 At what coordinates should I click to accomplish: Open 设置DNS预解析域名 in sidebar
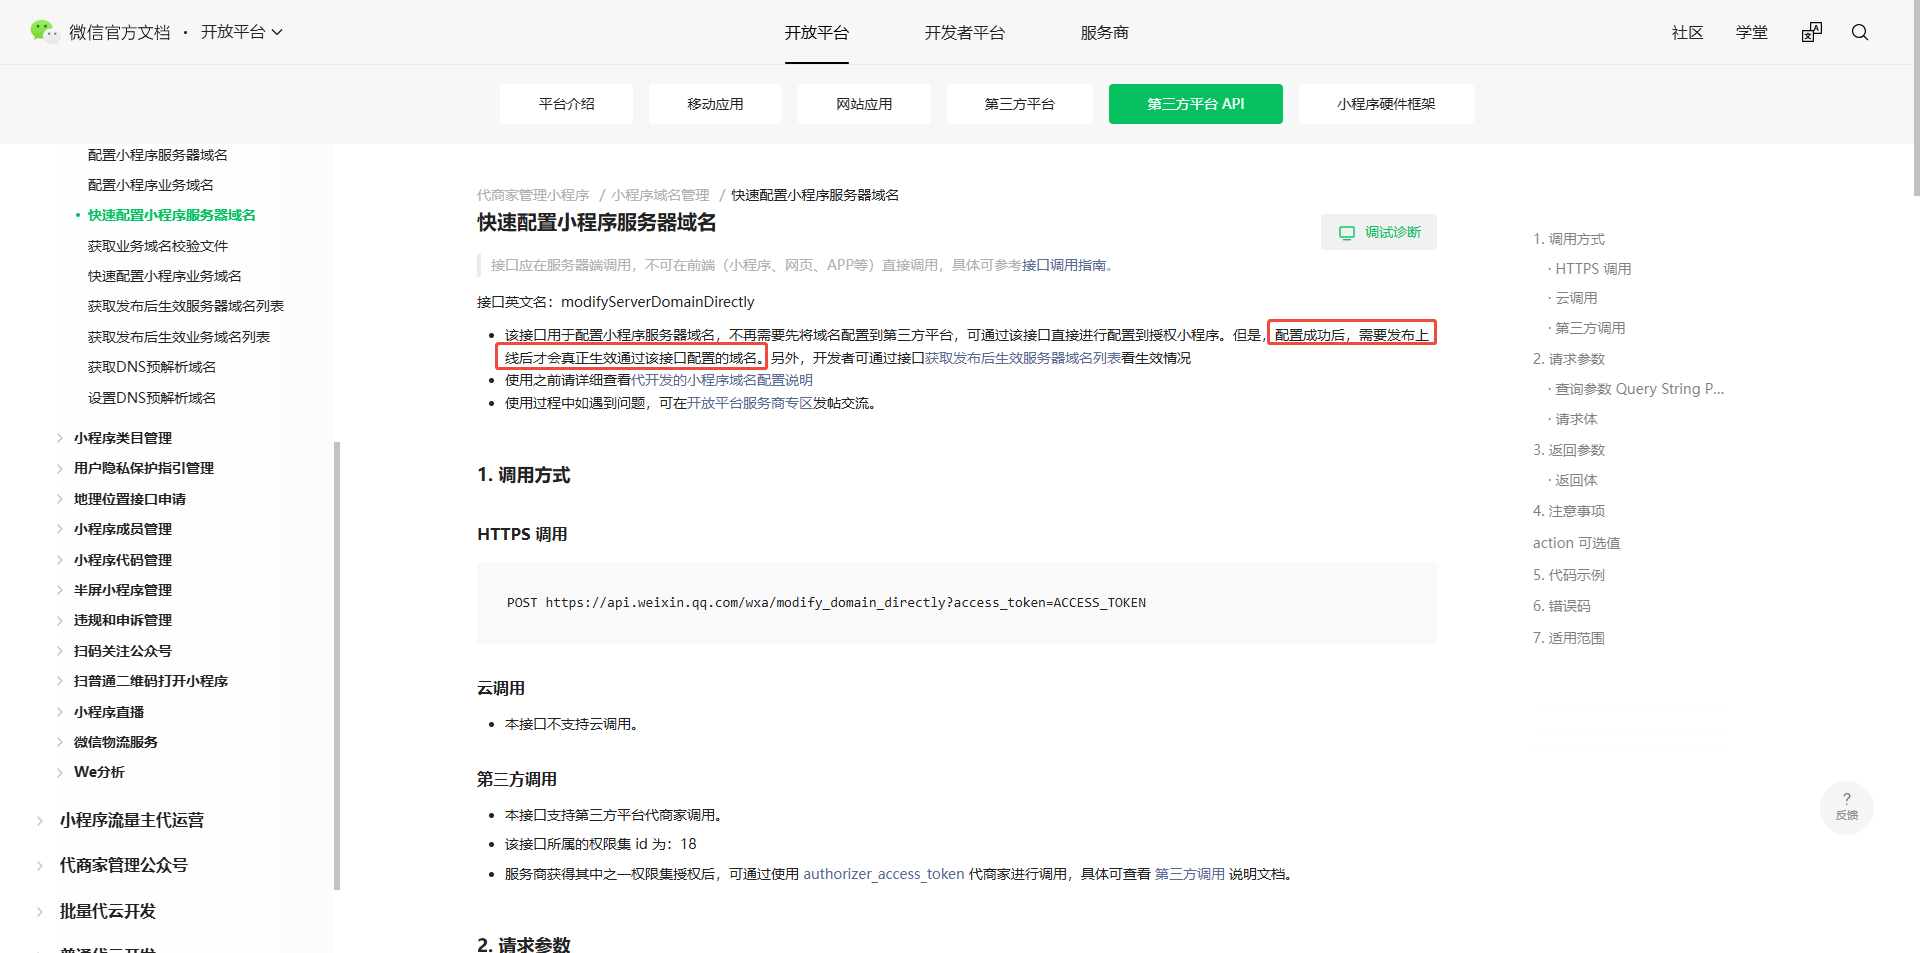point(152,398)
